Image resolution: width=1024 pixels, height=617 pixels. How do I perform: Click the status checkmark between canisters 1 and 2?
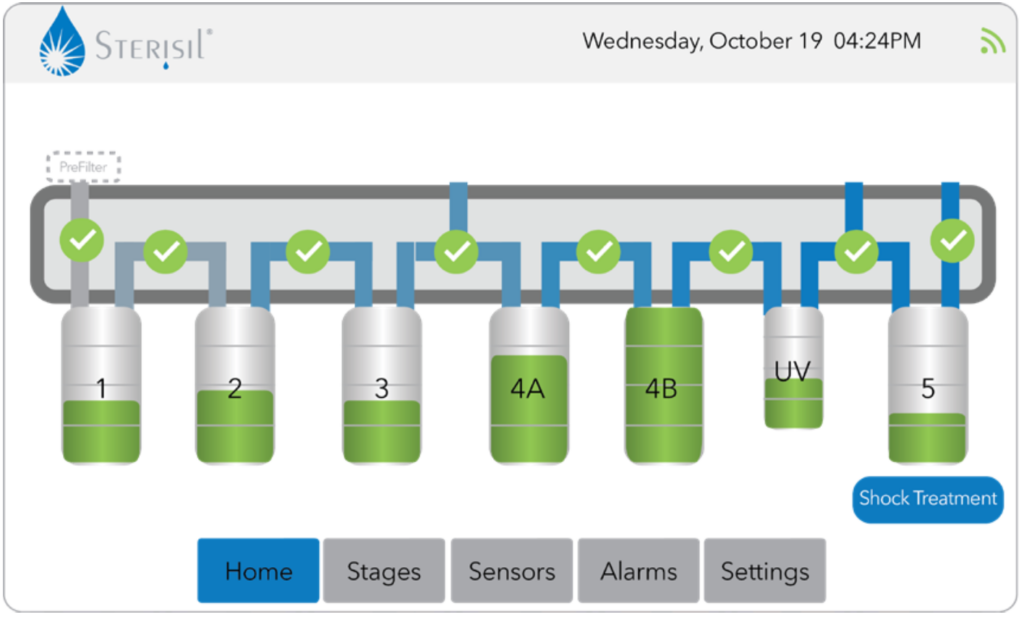tap(166, 251)
